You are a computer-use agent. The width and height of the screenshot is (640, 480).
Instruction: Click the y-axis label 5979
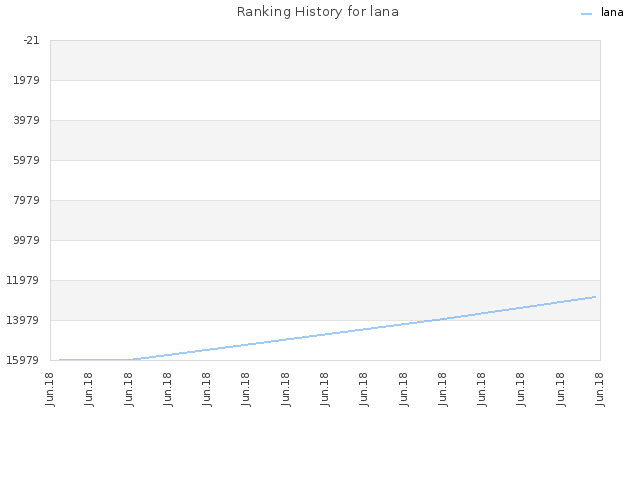(x=27, y=160)
